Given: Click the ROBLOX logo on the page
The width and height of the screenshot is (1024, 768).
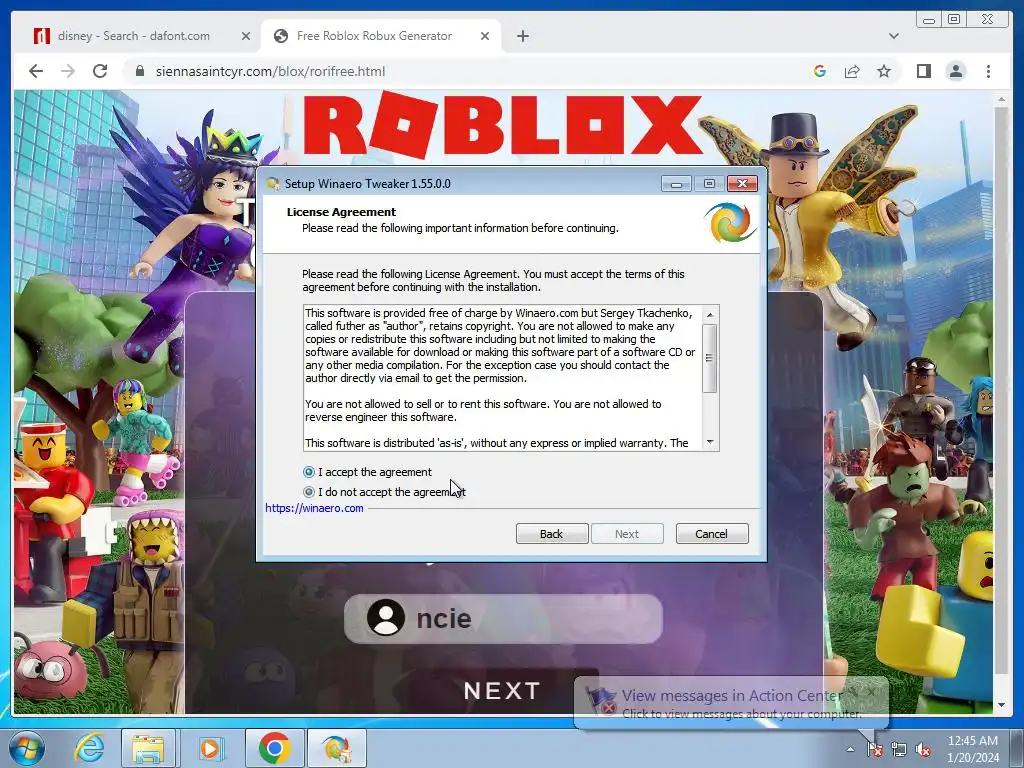Looking at the screenshot, I should click(503, 125).
